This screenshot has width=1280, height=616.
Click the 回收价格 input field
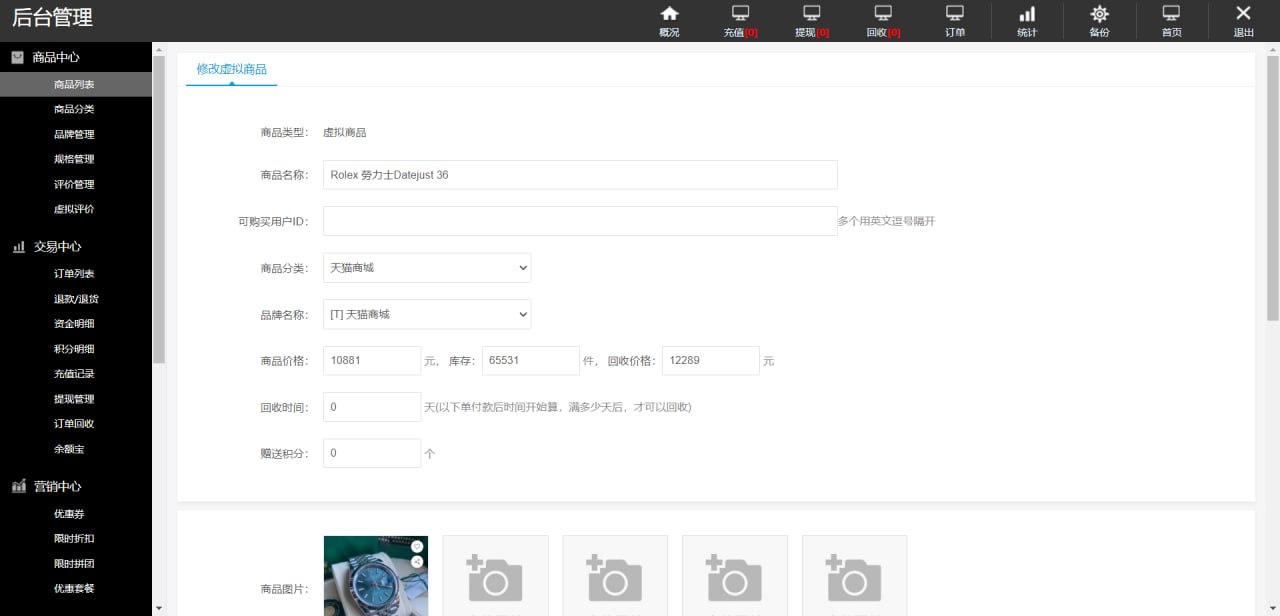(710, 361)
